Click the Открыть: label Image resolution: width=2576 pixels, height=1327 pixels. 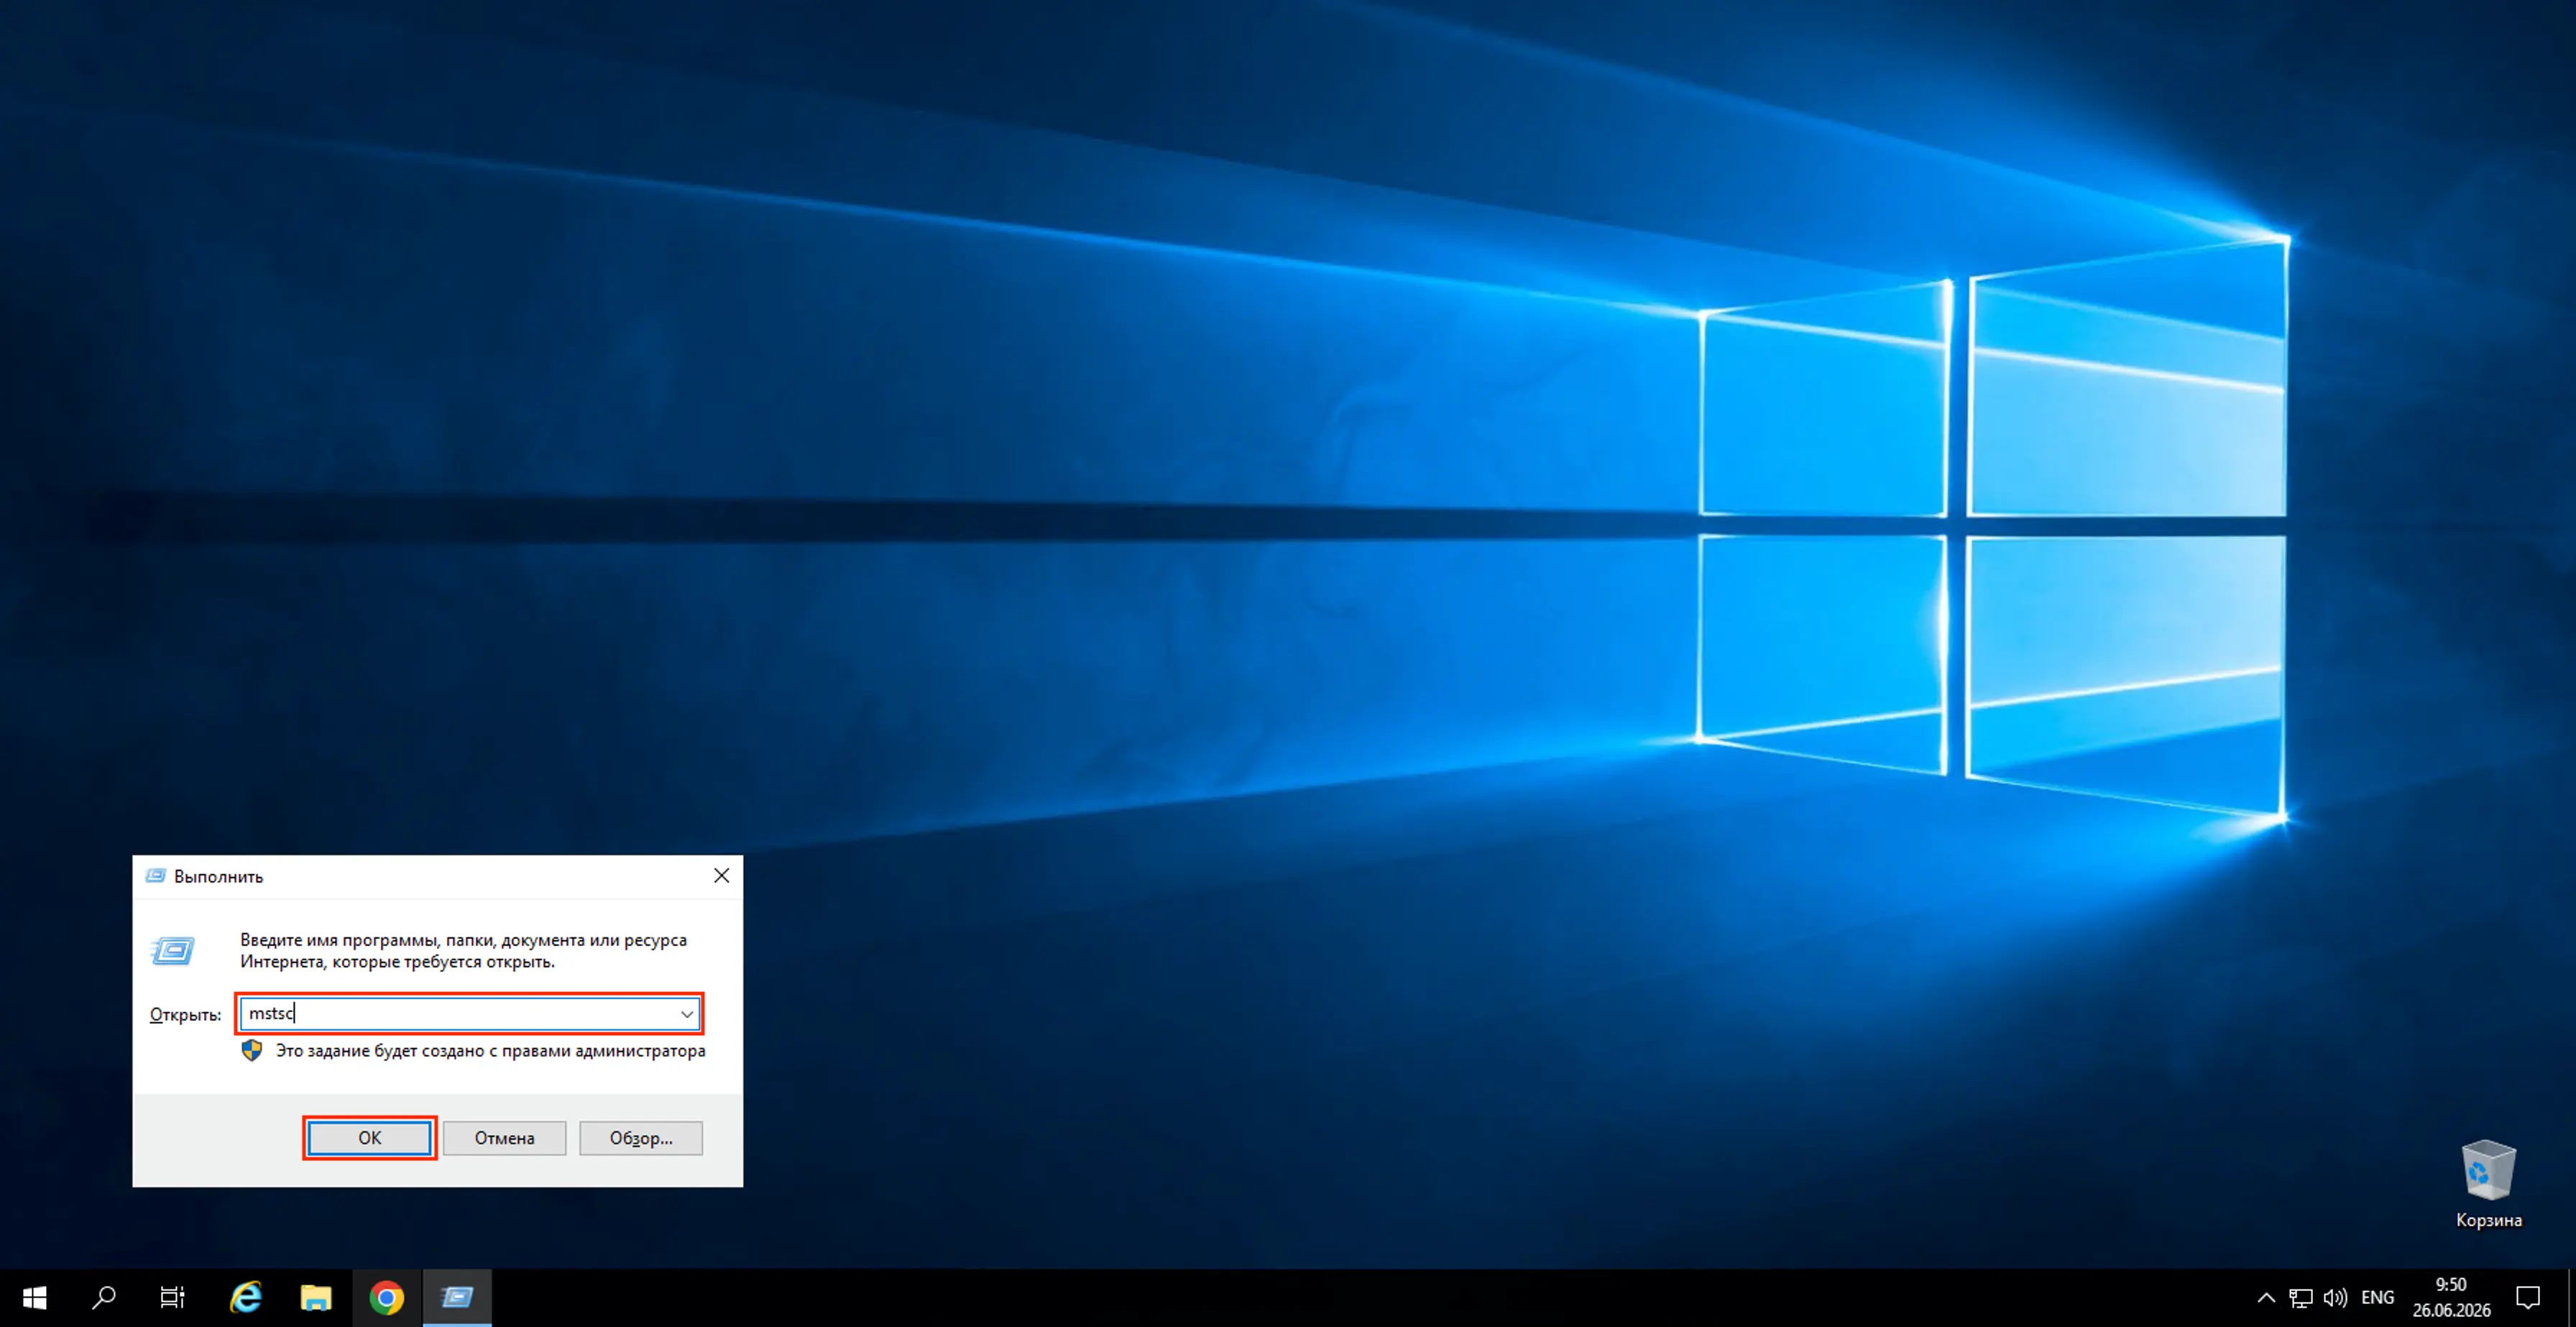point(185,1015)
